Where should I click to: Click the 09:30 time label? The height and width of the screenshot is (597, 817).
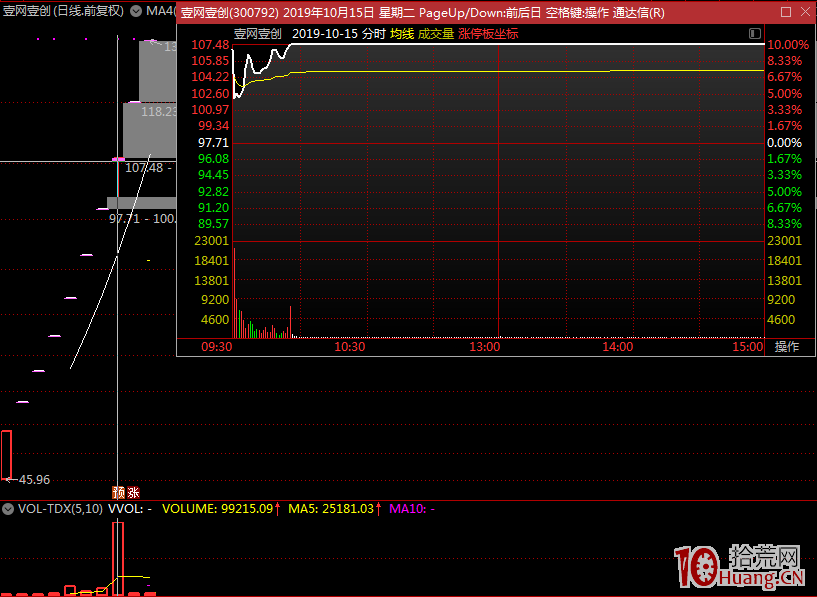[x=217, y=347]
